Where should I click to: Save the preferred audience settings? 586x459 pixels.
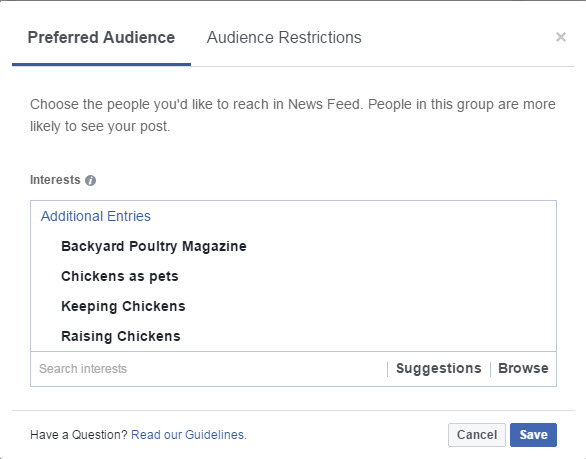[x=533, y=435]
